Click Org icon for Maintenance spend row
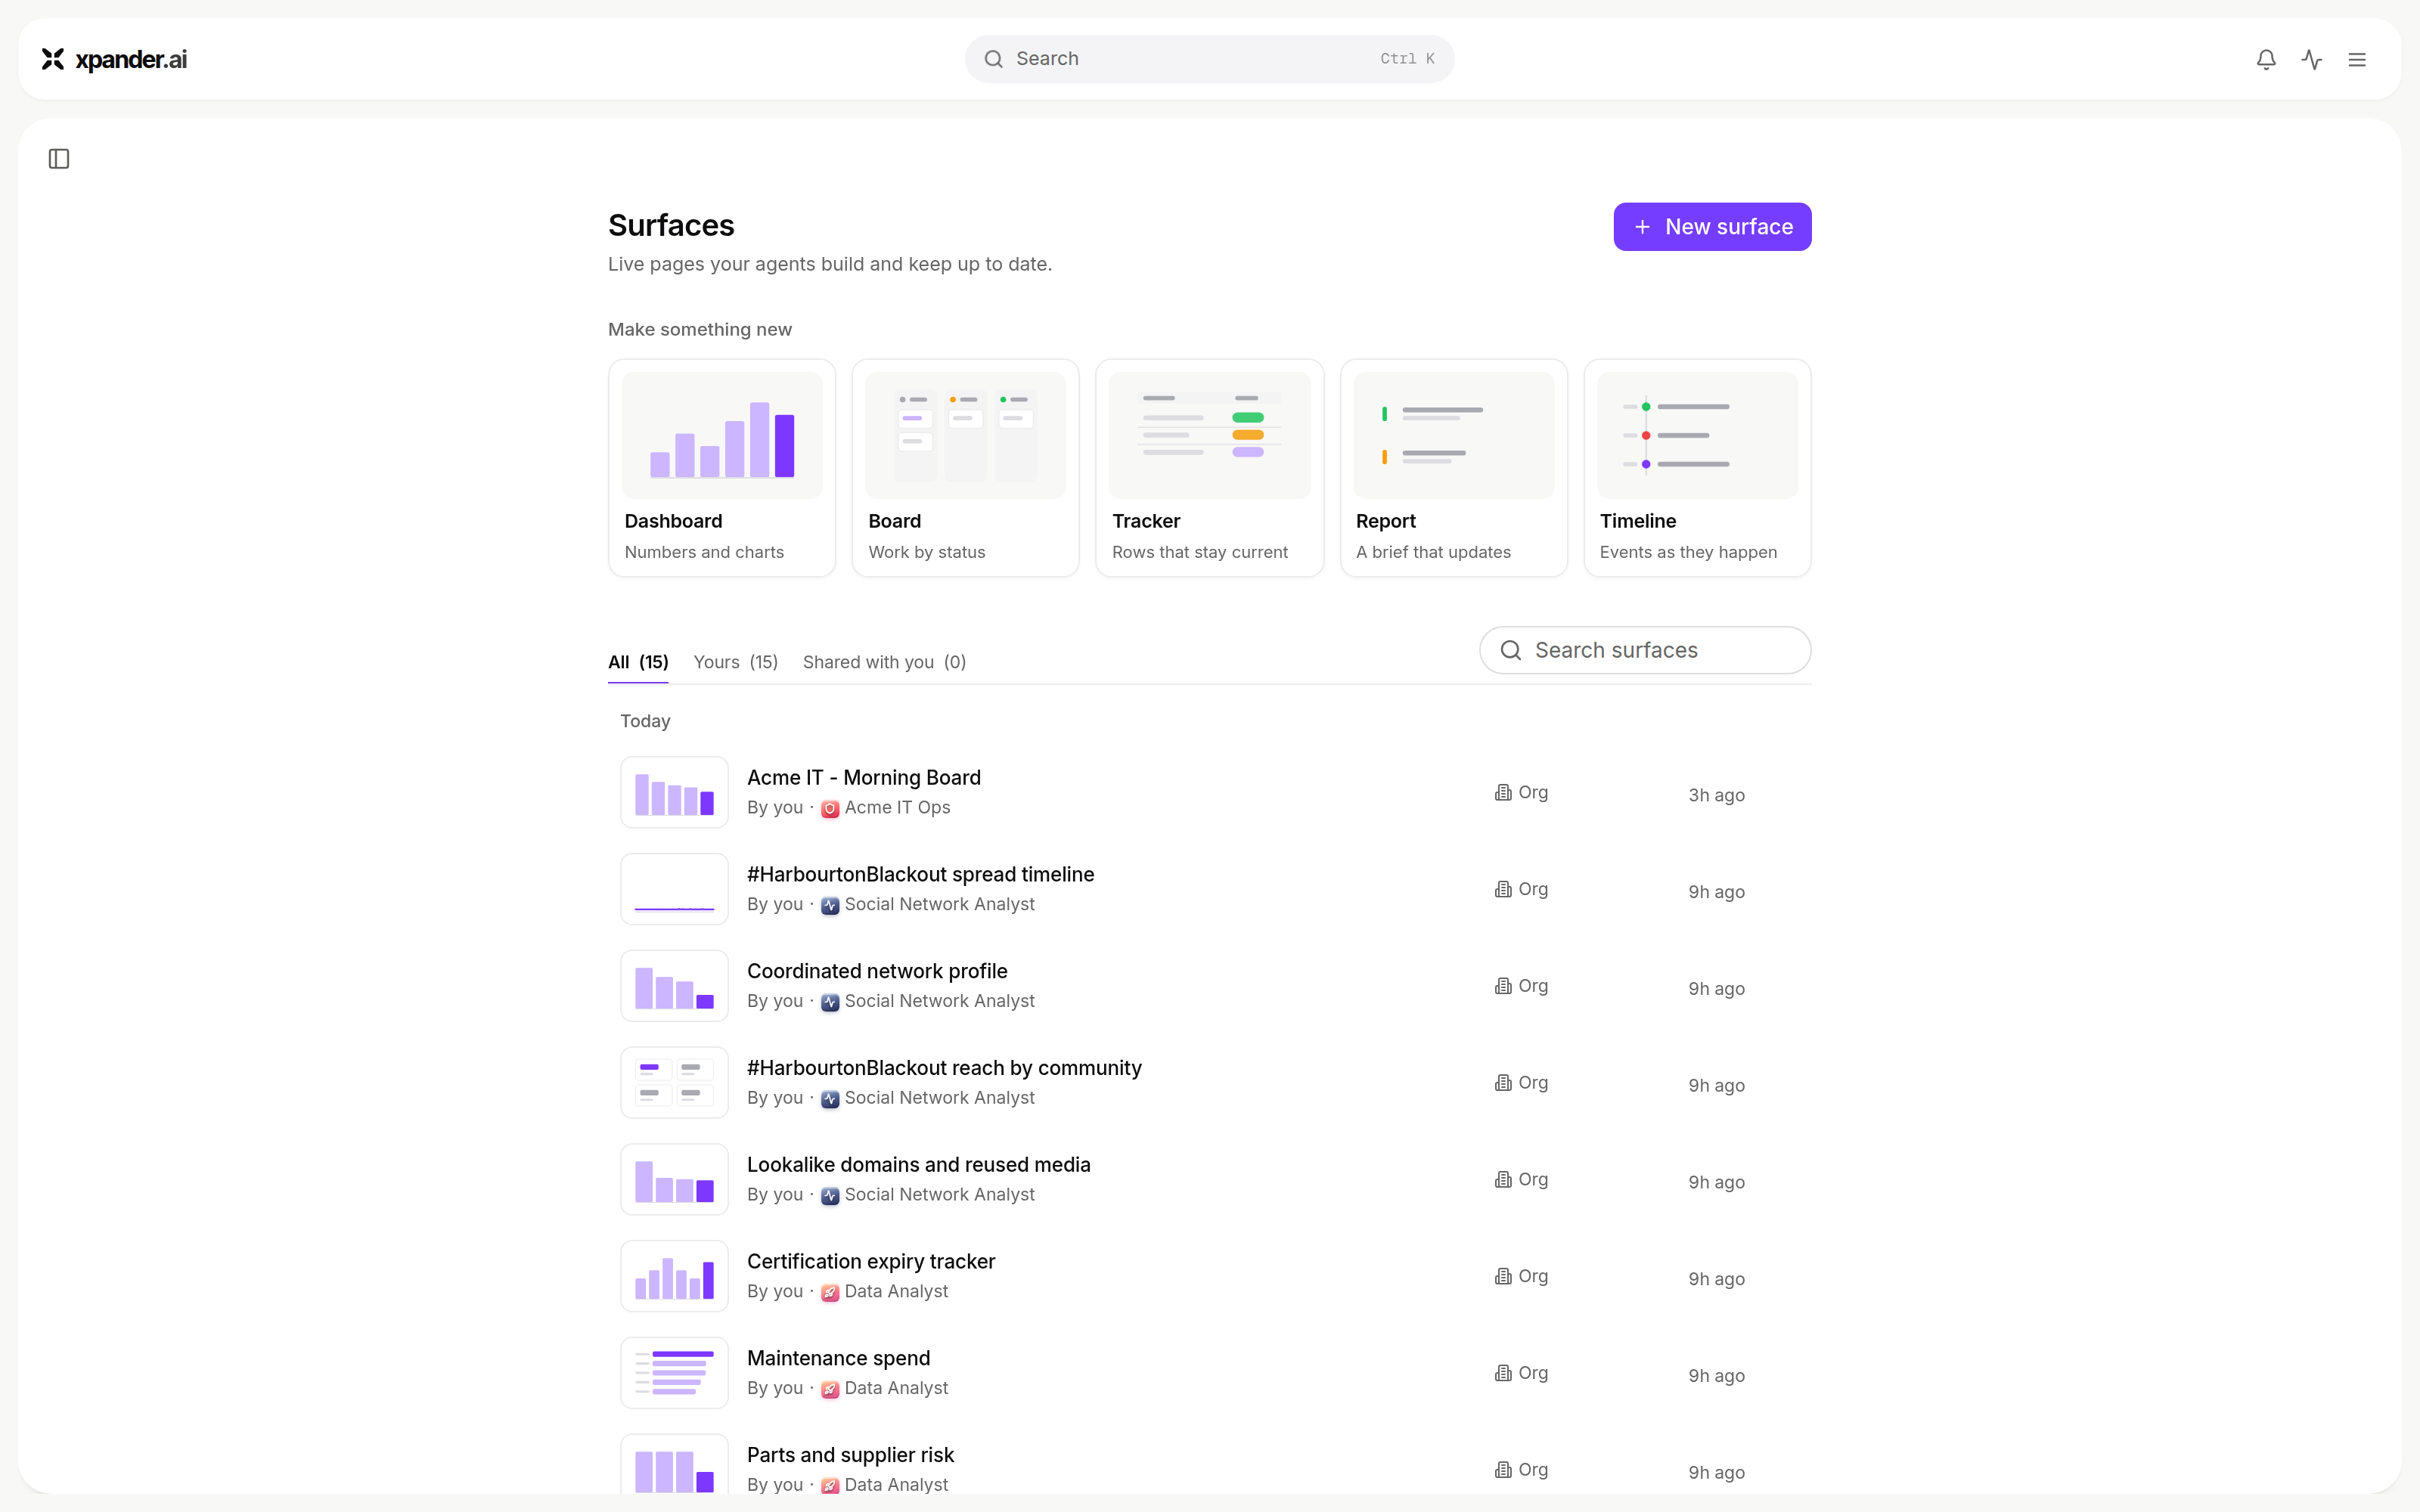 point(1503,1373)
